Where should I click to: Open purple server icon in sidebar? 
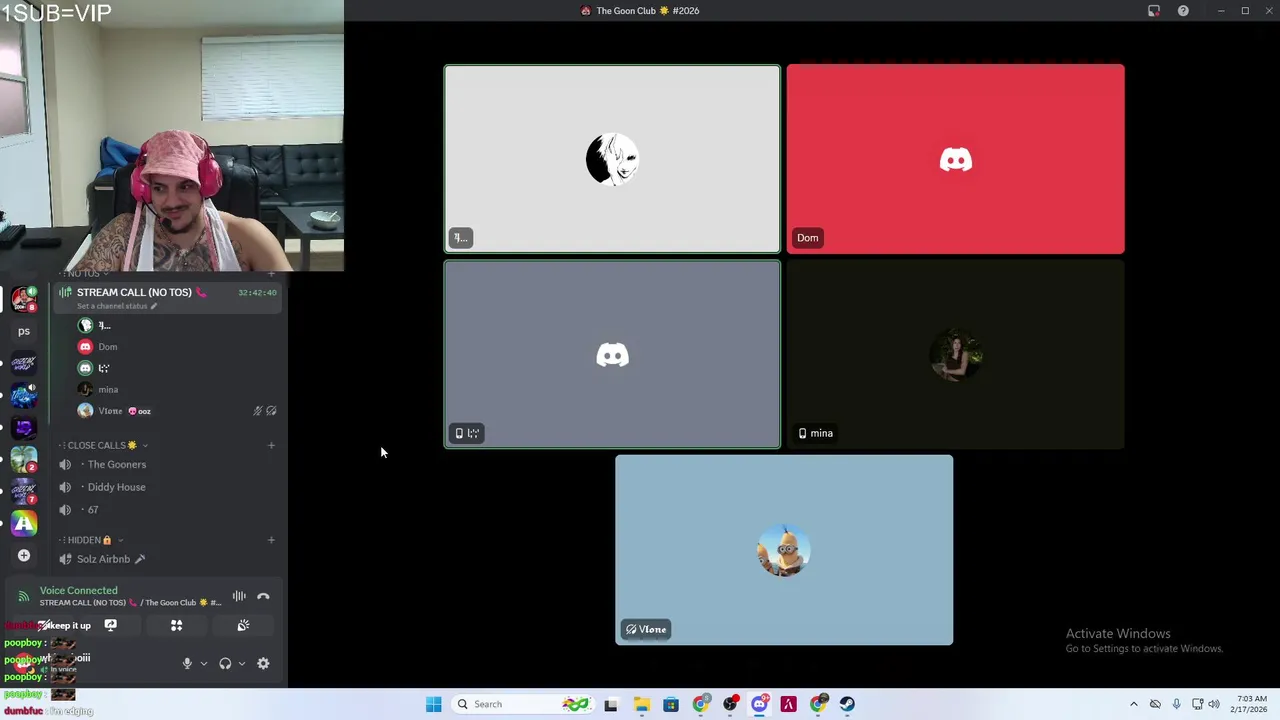coord(24,428)
